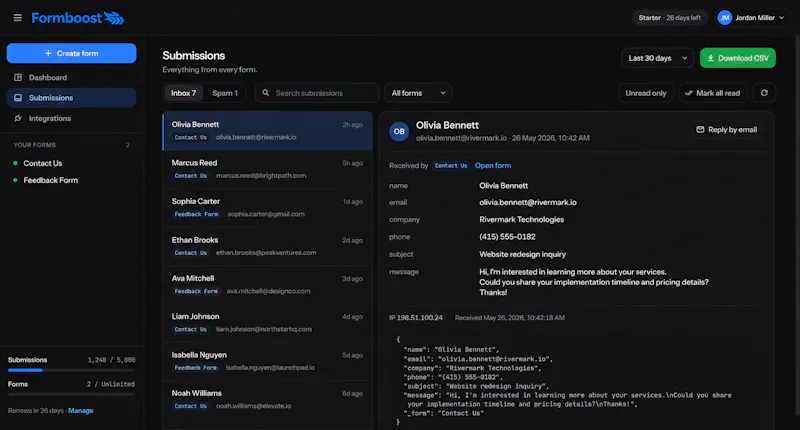Go to Dashboard in sidebar
Screen dimensions: 800x430
tap(71, 78)
